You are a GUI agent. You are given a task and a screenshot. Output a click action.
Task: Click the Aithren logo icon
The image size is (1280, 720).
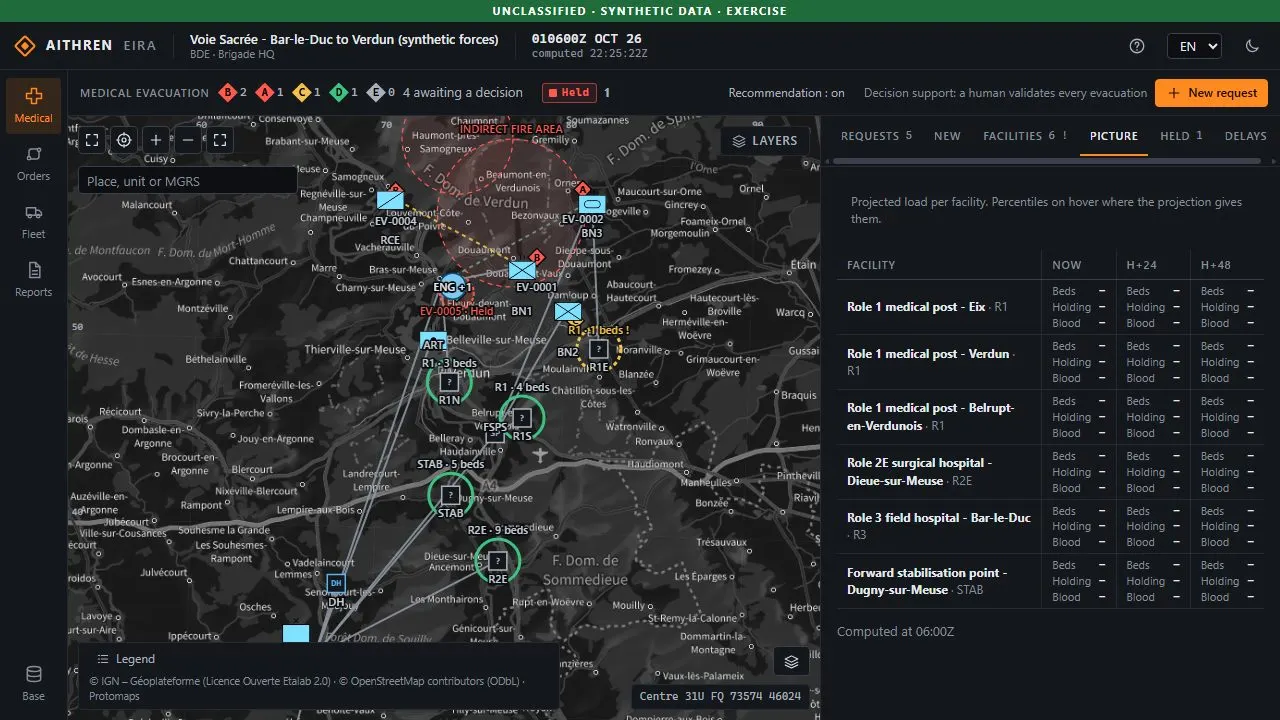click(24, 46)
